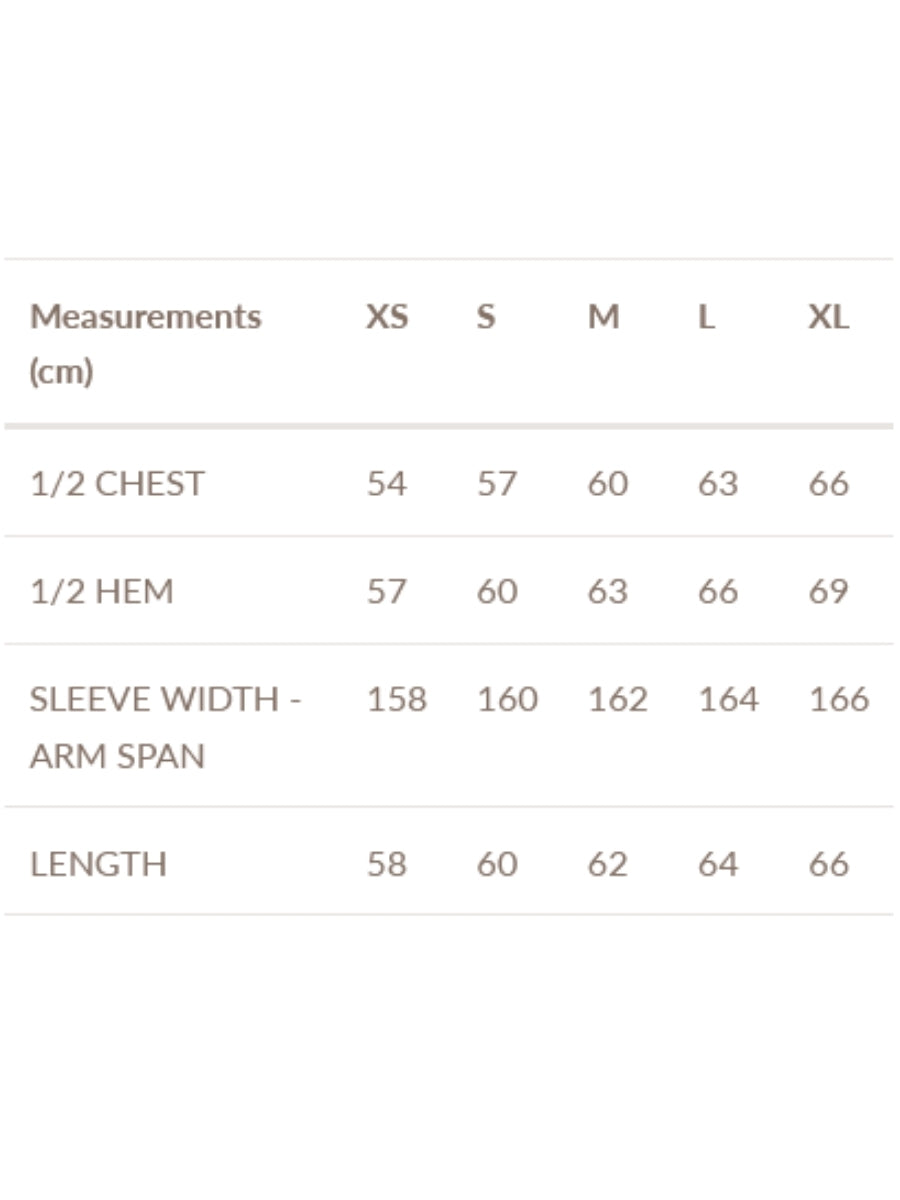Select the XS size column header
Screen dimensions: 900x1200
[387, 317]
